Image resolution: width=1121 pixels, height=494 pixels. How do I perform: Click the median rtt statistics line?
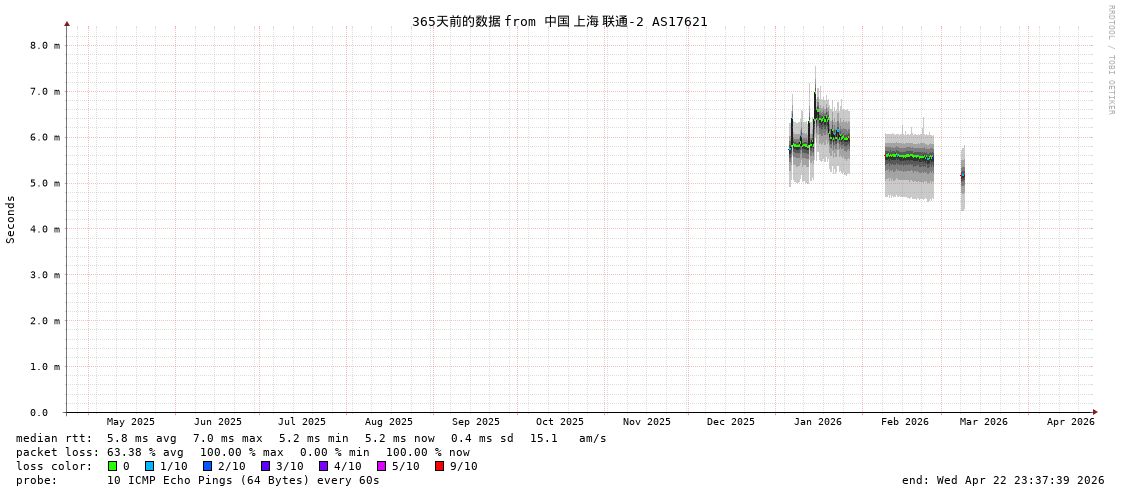point(310,438)
